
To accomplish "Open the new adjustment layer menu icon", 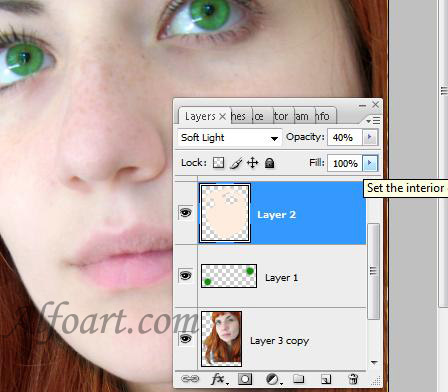I will tap(273, 379).
